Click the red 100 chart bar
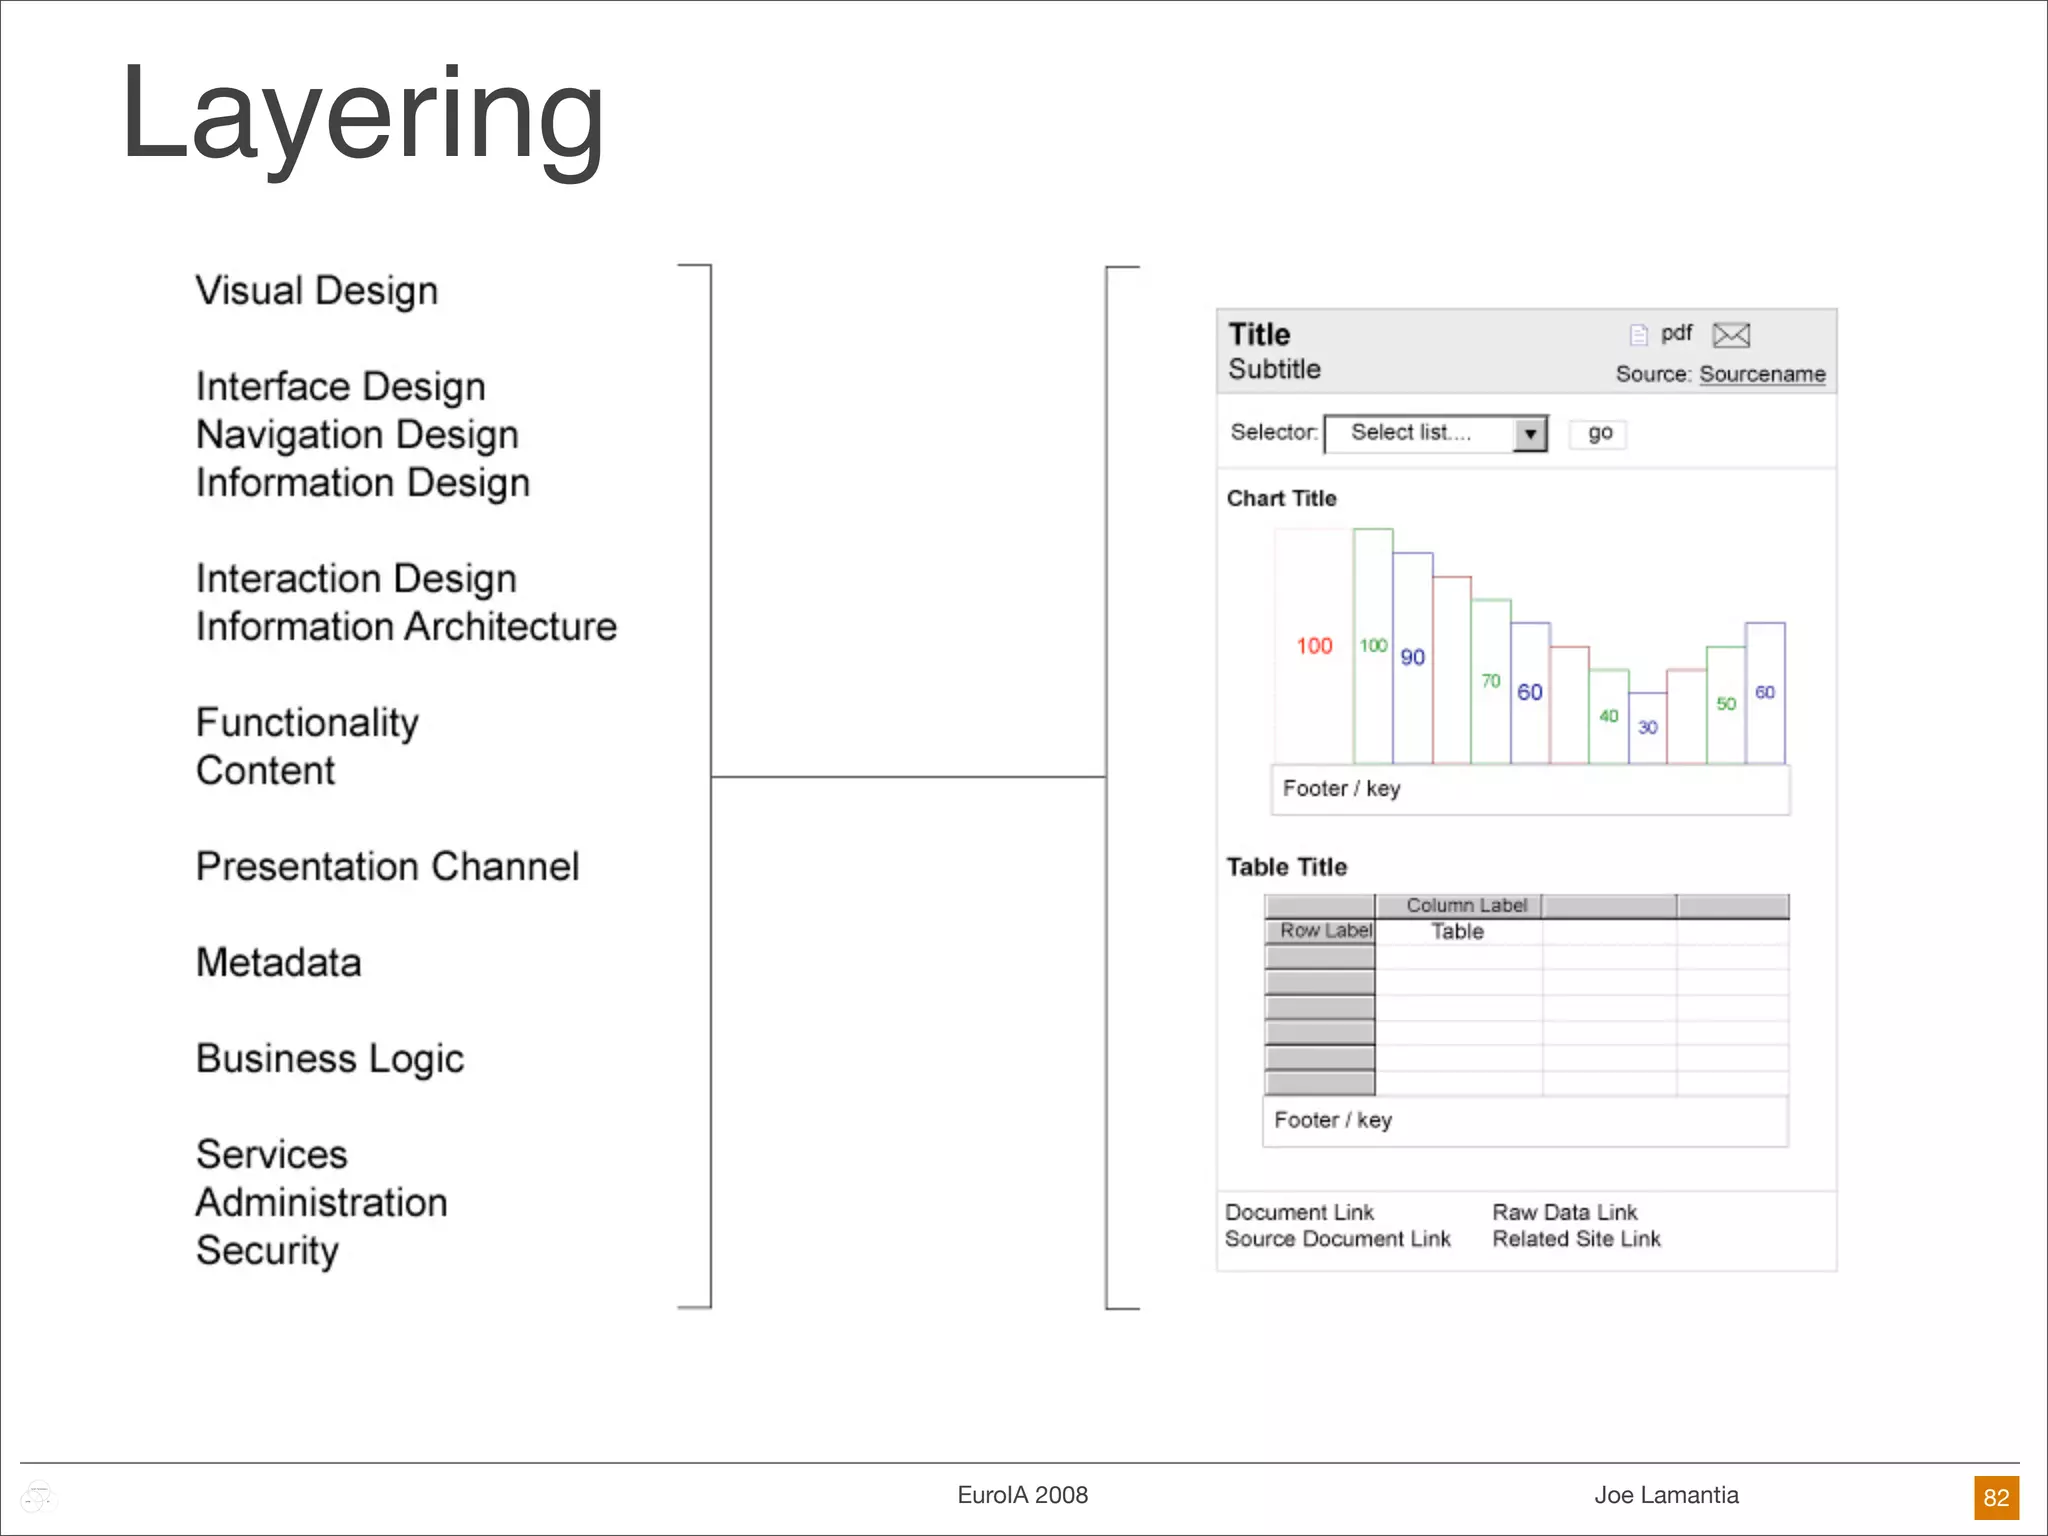 coord(1314,646)
